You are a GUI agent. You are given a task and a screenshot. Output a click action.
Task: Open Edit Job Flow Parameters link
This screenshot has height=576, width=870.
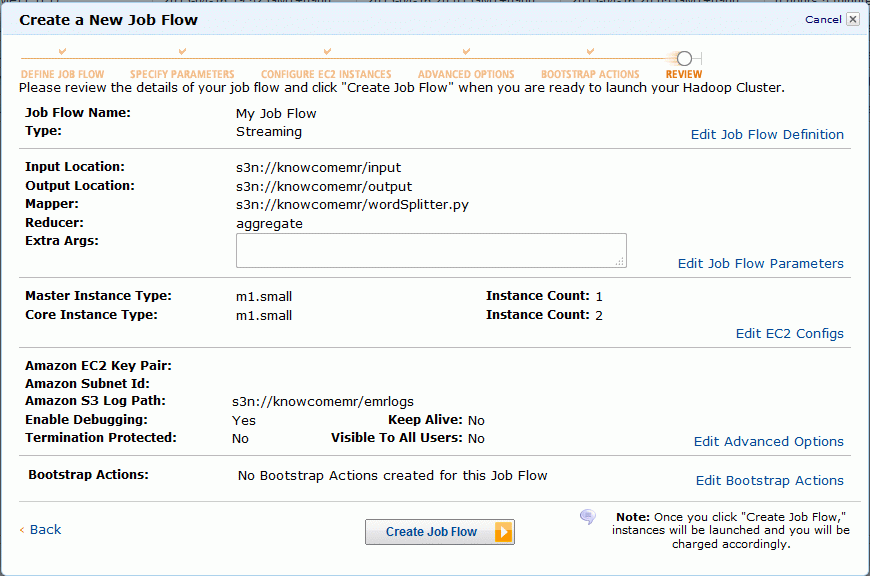pyautogui.click(x=760, y=264)
